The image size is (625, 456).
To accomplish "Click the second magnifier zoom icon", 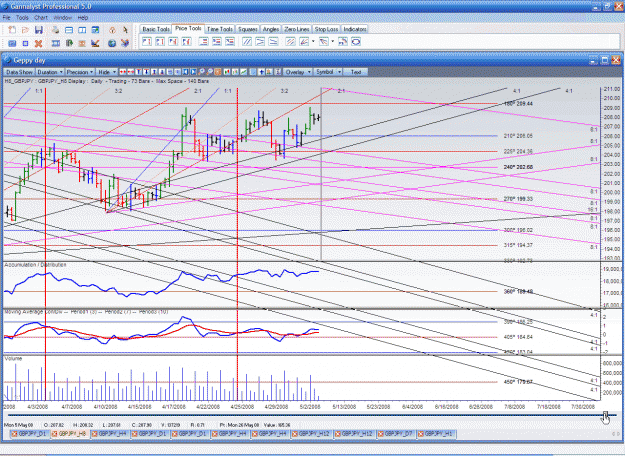I will (x=209, y=72).
